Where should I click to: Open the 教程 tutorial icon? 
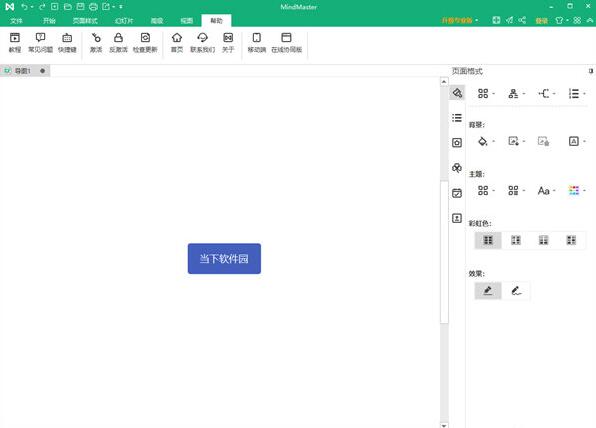15,43
